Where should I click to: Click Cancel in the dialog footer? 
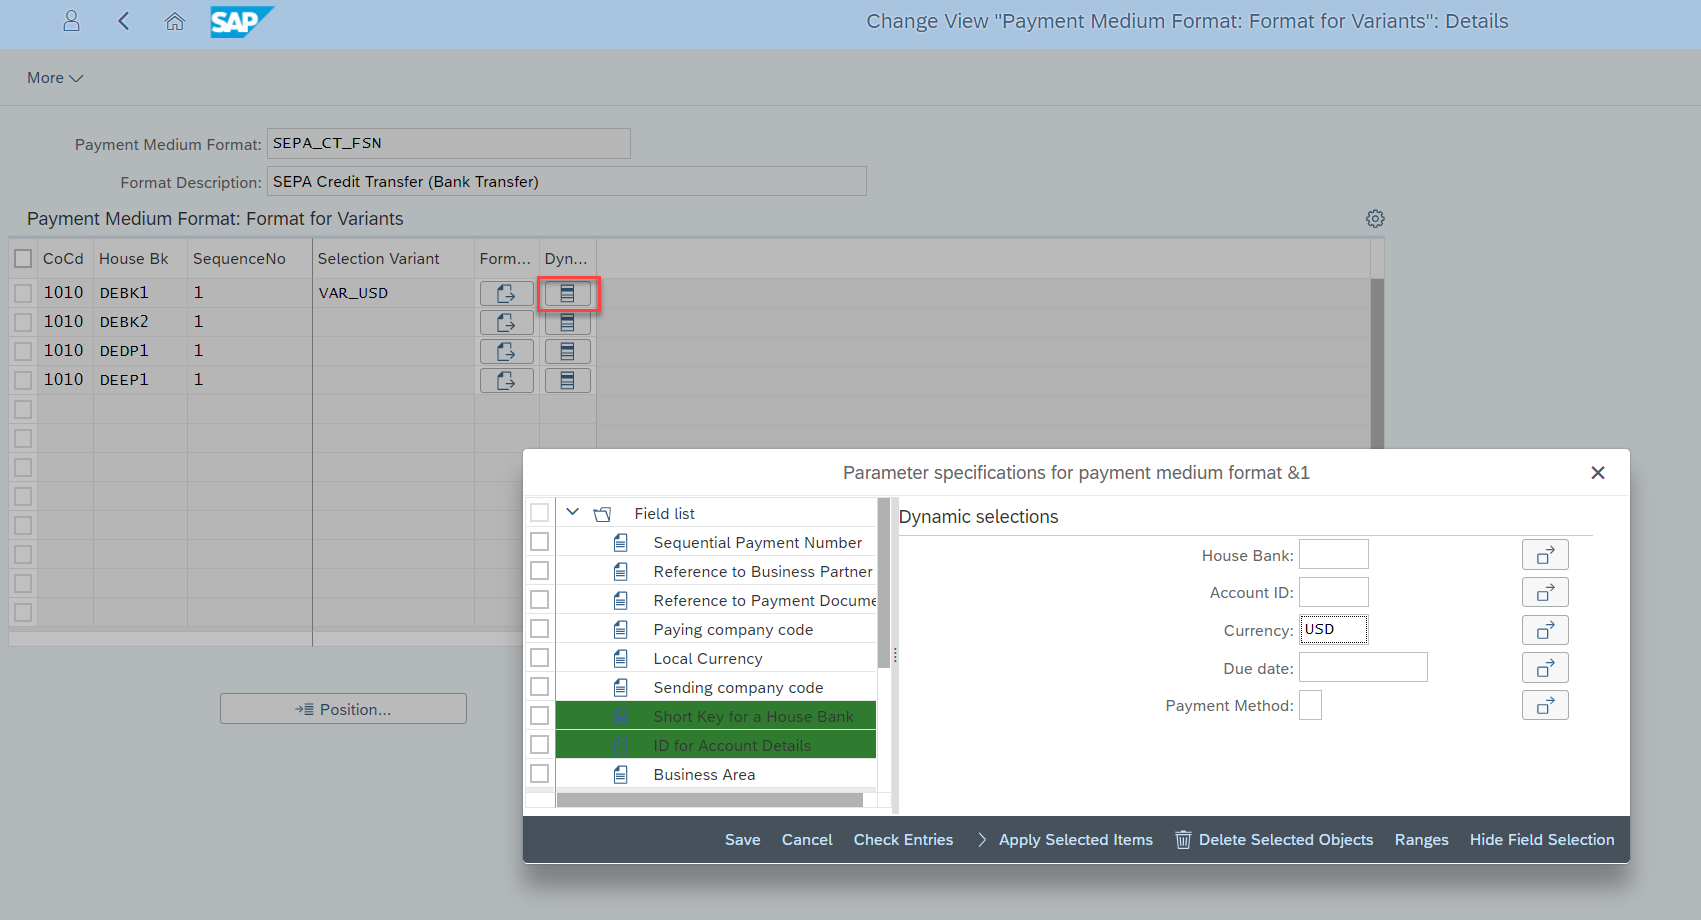coord(807,840)
